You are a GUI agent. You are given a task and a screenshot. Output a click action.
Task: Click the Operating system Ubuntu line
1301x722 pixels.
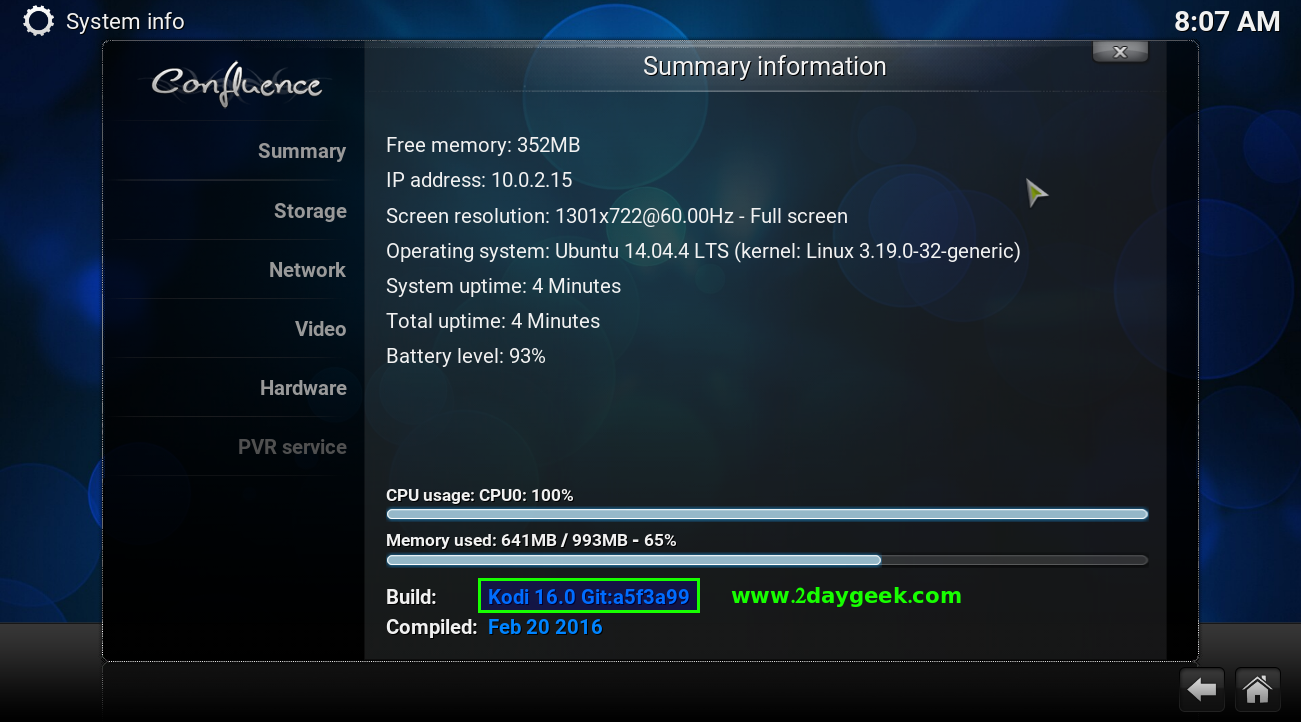(x=703, y=251)
